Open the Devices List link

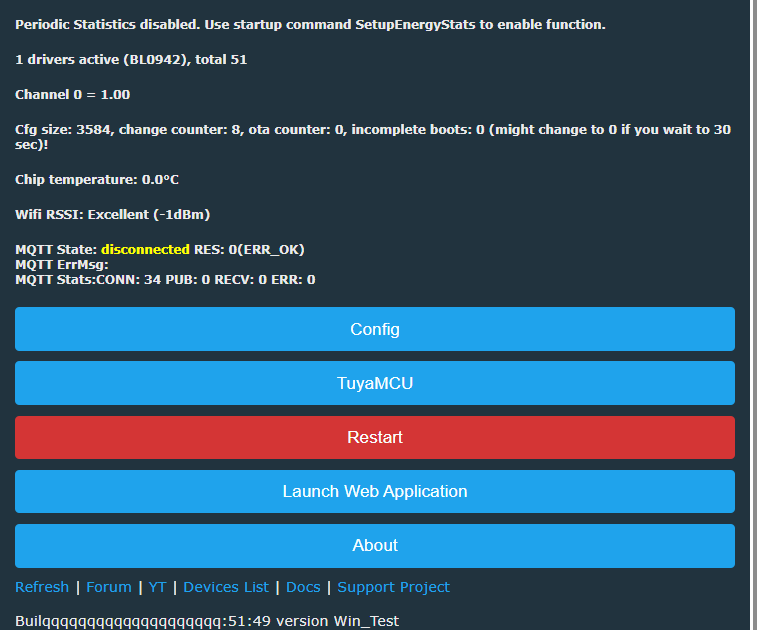coord(226,587)
